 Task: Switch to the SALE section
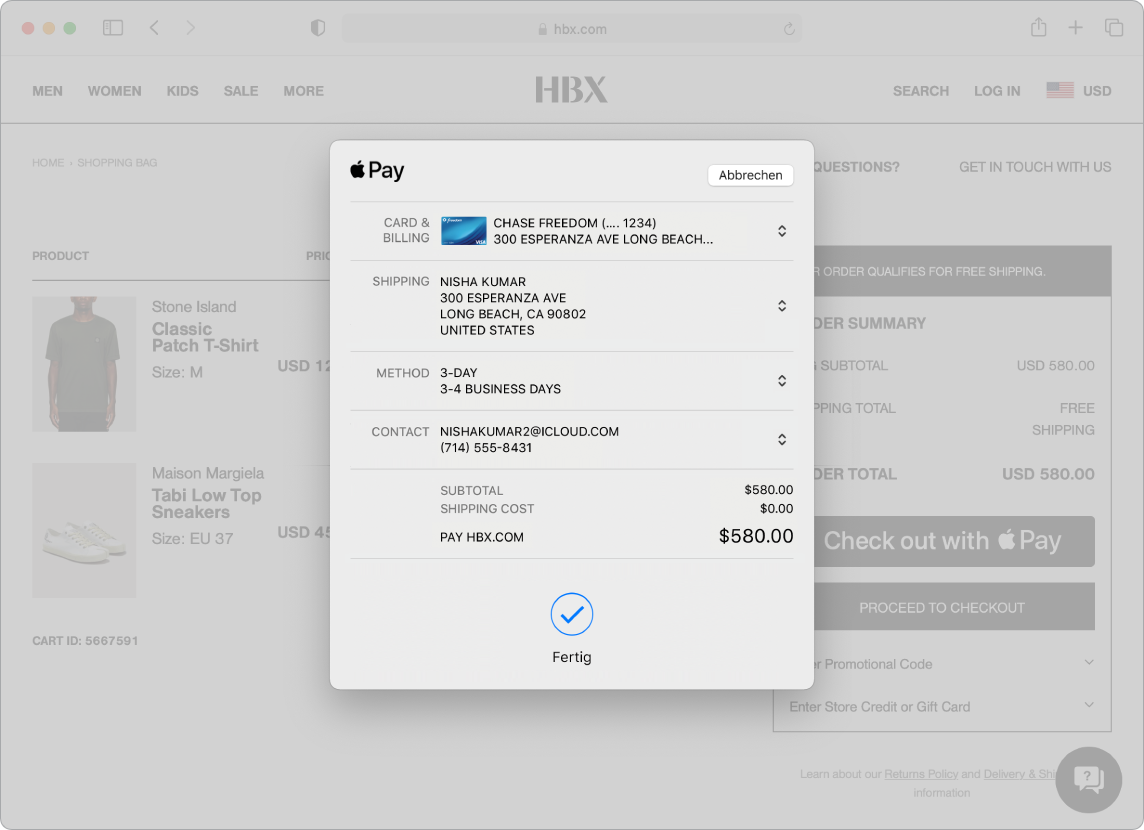[x=240, y=91]
